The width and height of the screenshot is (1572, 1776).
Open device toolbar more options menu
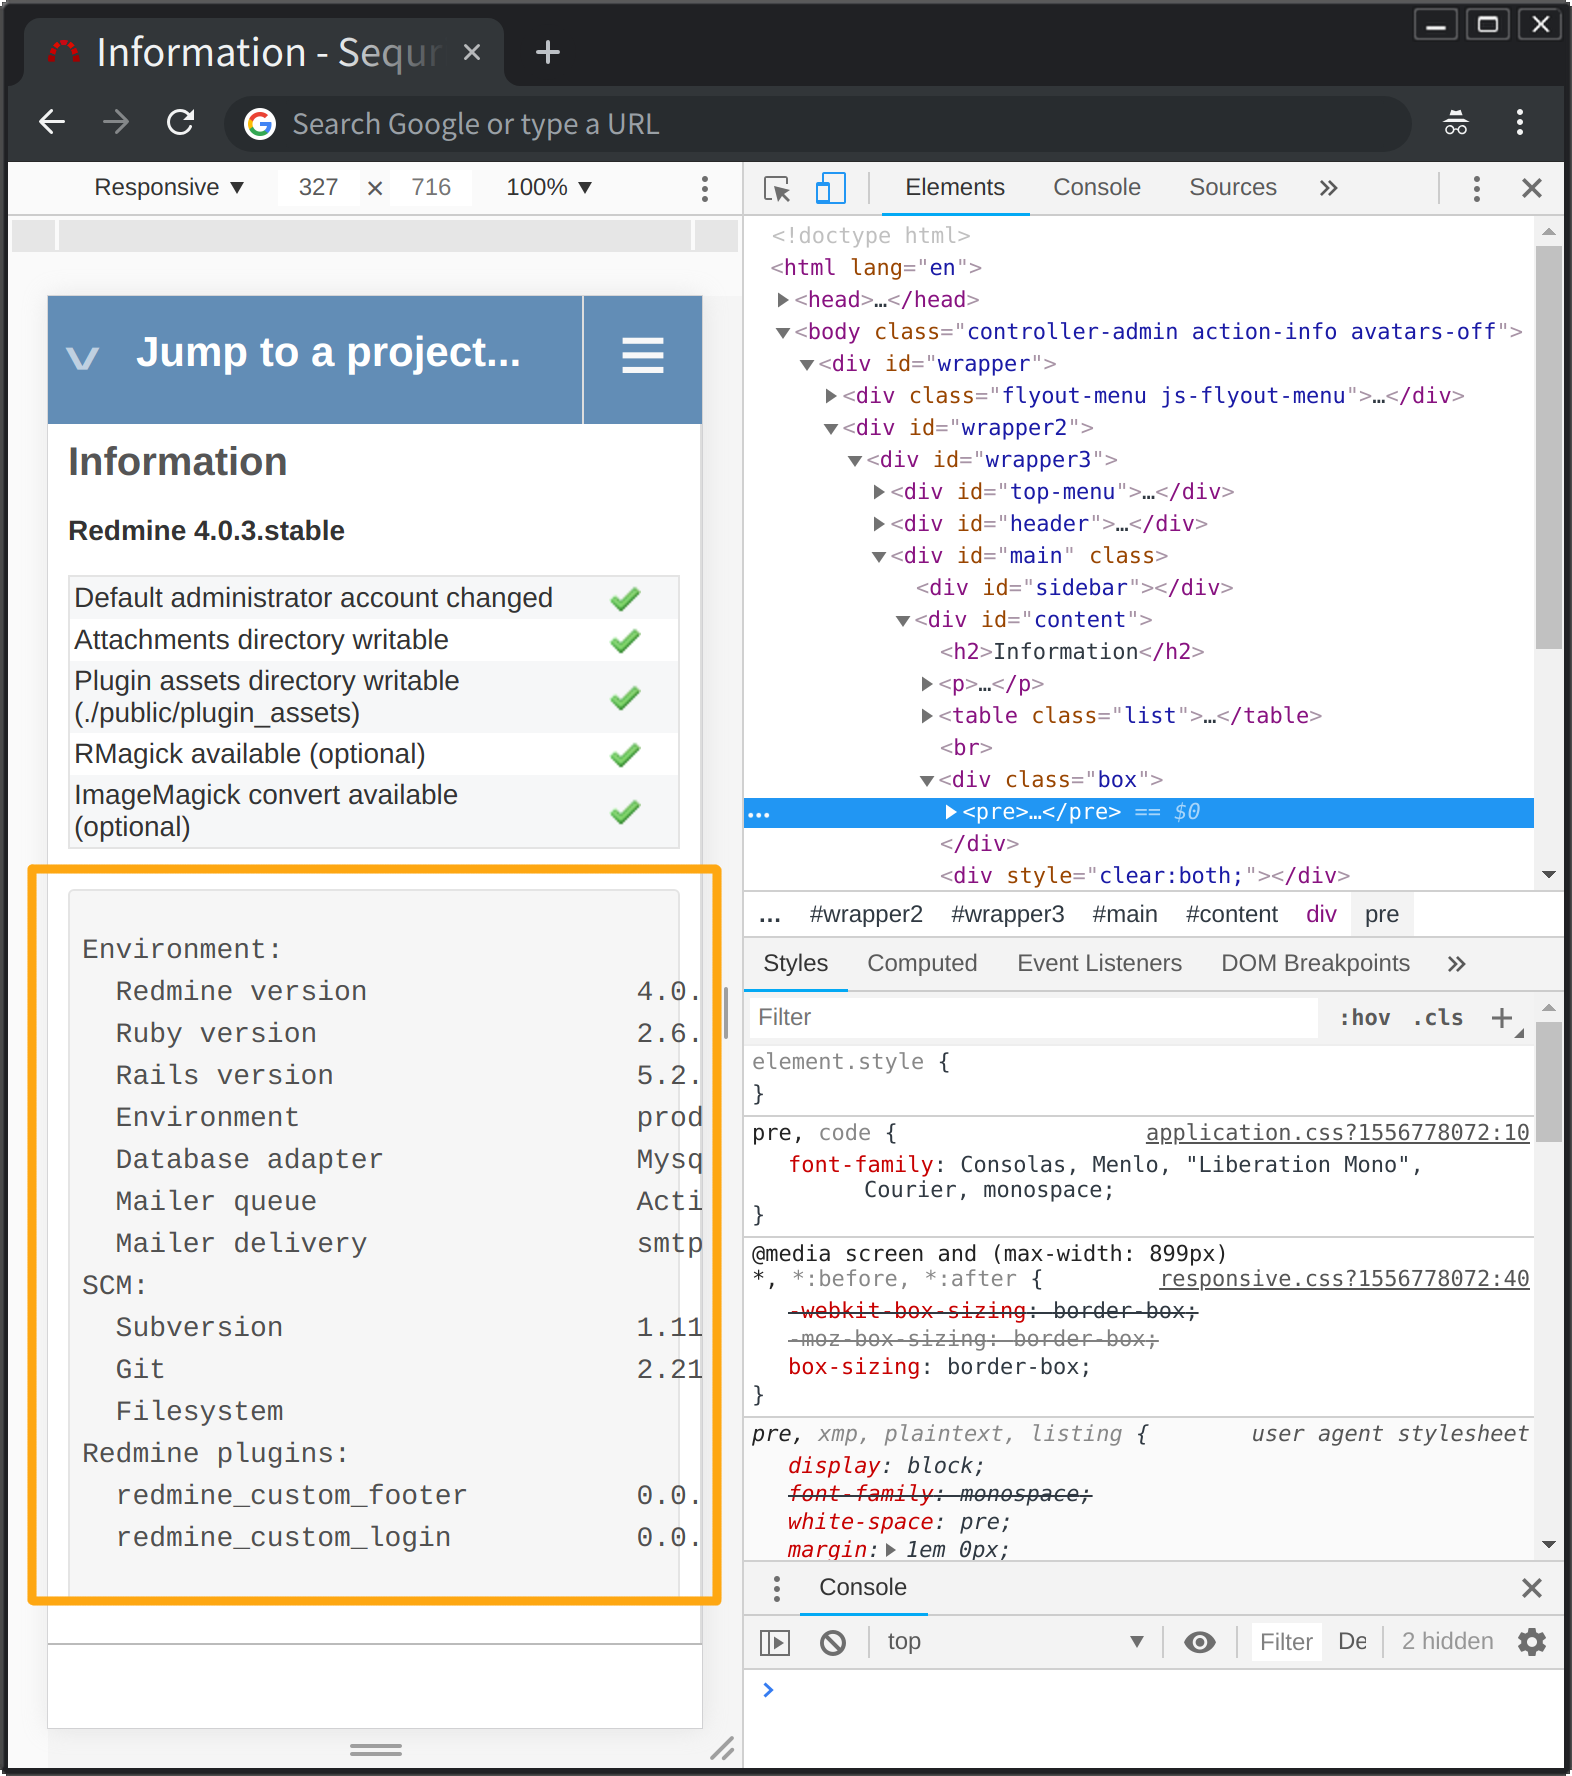(705, 189)
